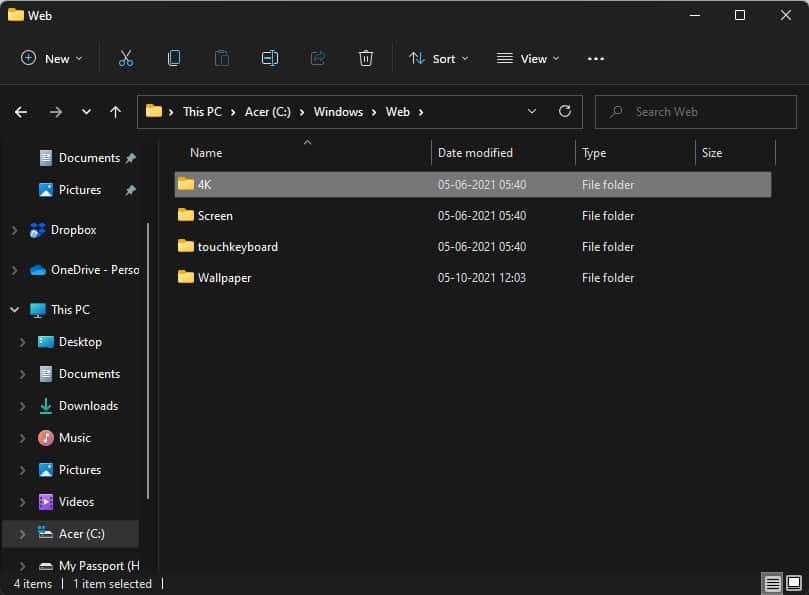The height and width of the screenshot is (595, 809).
Task: Switch to details view from status bar
Action: point(772,583)
